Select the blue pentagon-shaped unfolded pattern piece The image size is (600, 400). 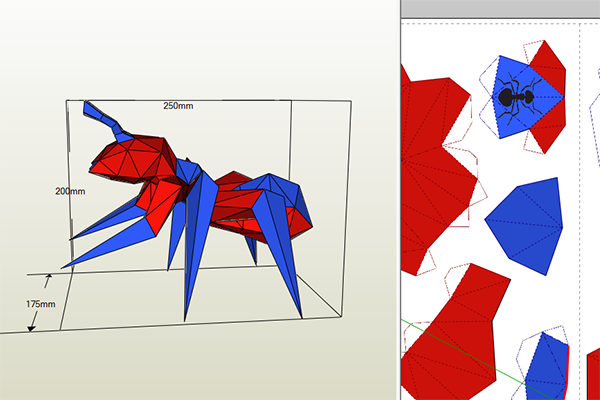pyautogui.click(x=524, y=226)
